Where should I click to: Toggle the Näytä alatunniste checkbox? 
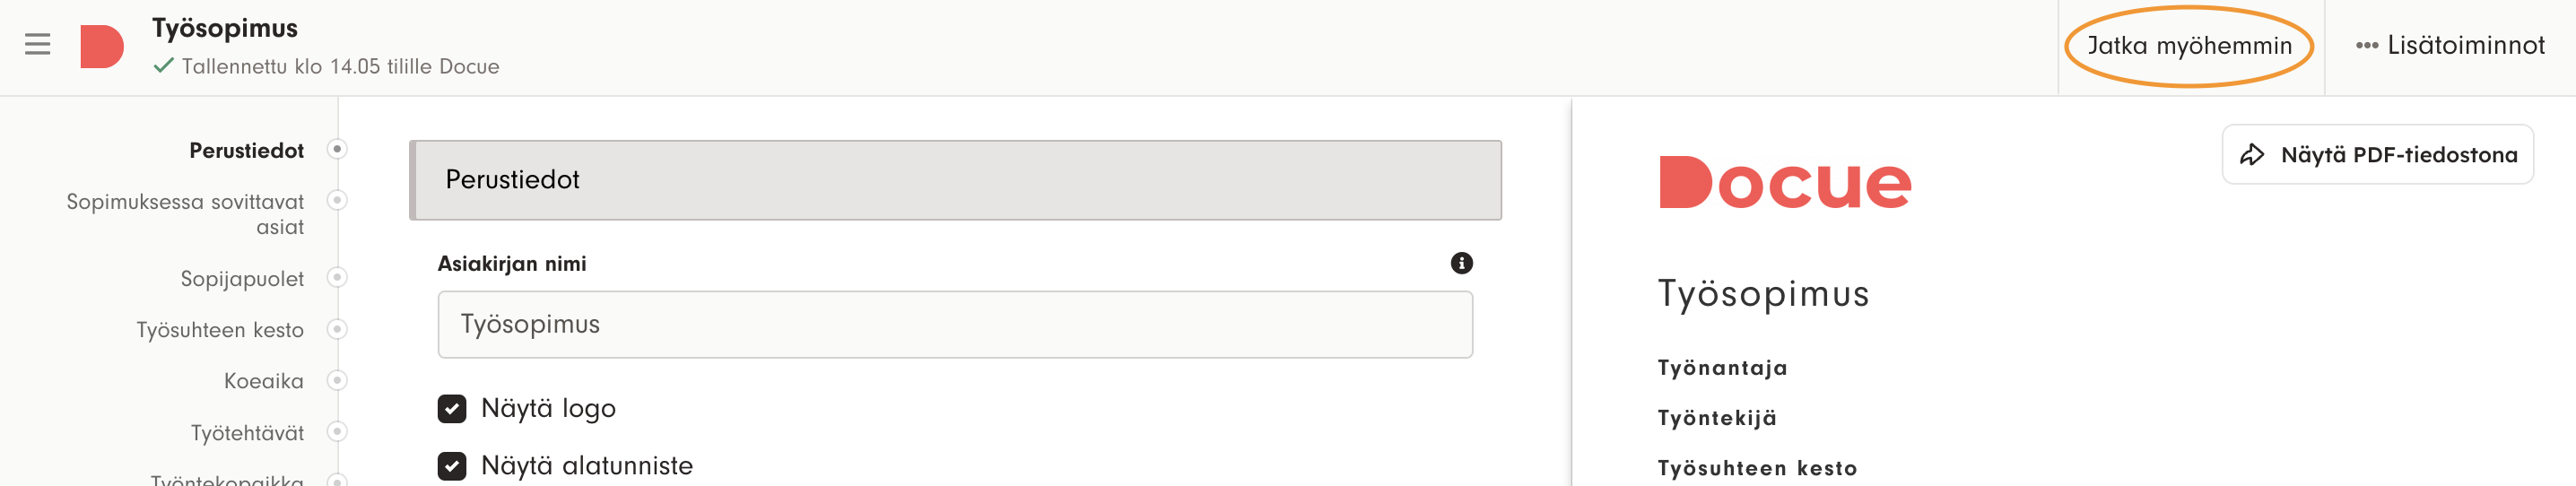coord(452,466)
